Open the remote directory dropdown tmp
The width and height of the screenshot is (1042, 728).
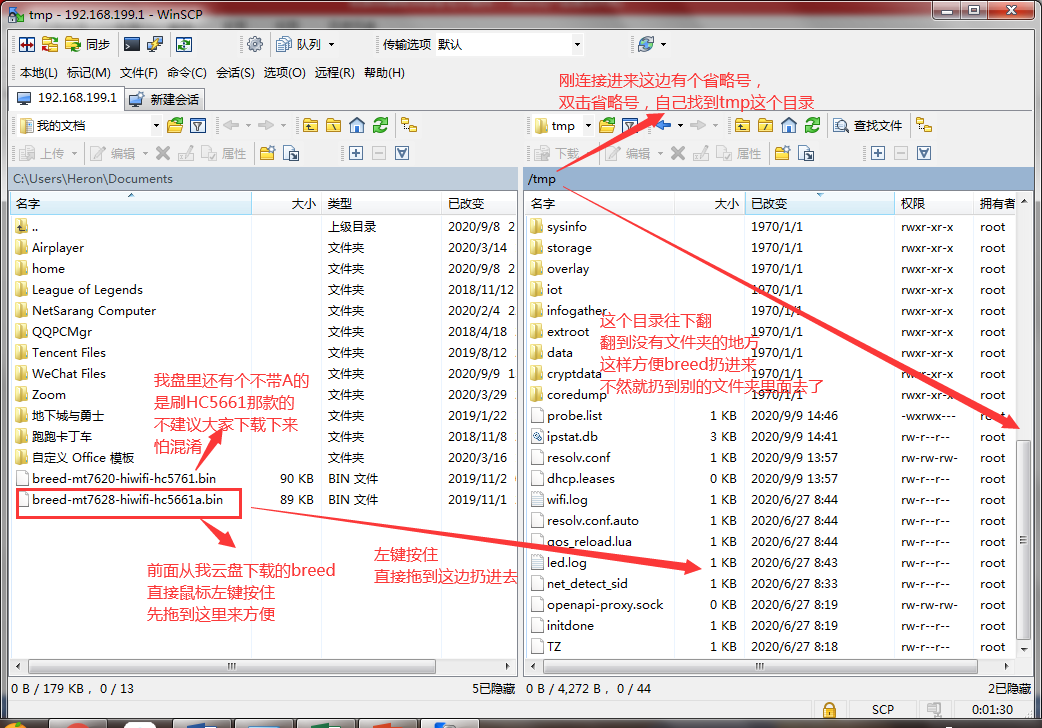click(x=562, y=125)
